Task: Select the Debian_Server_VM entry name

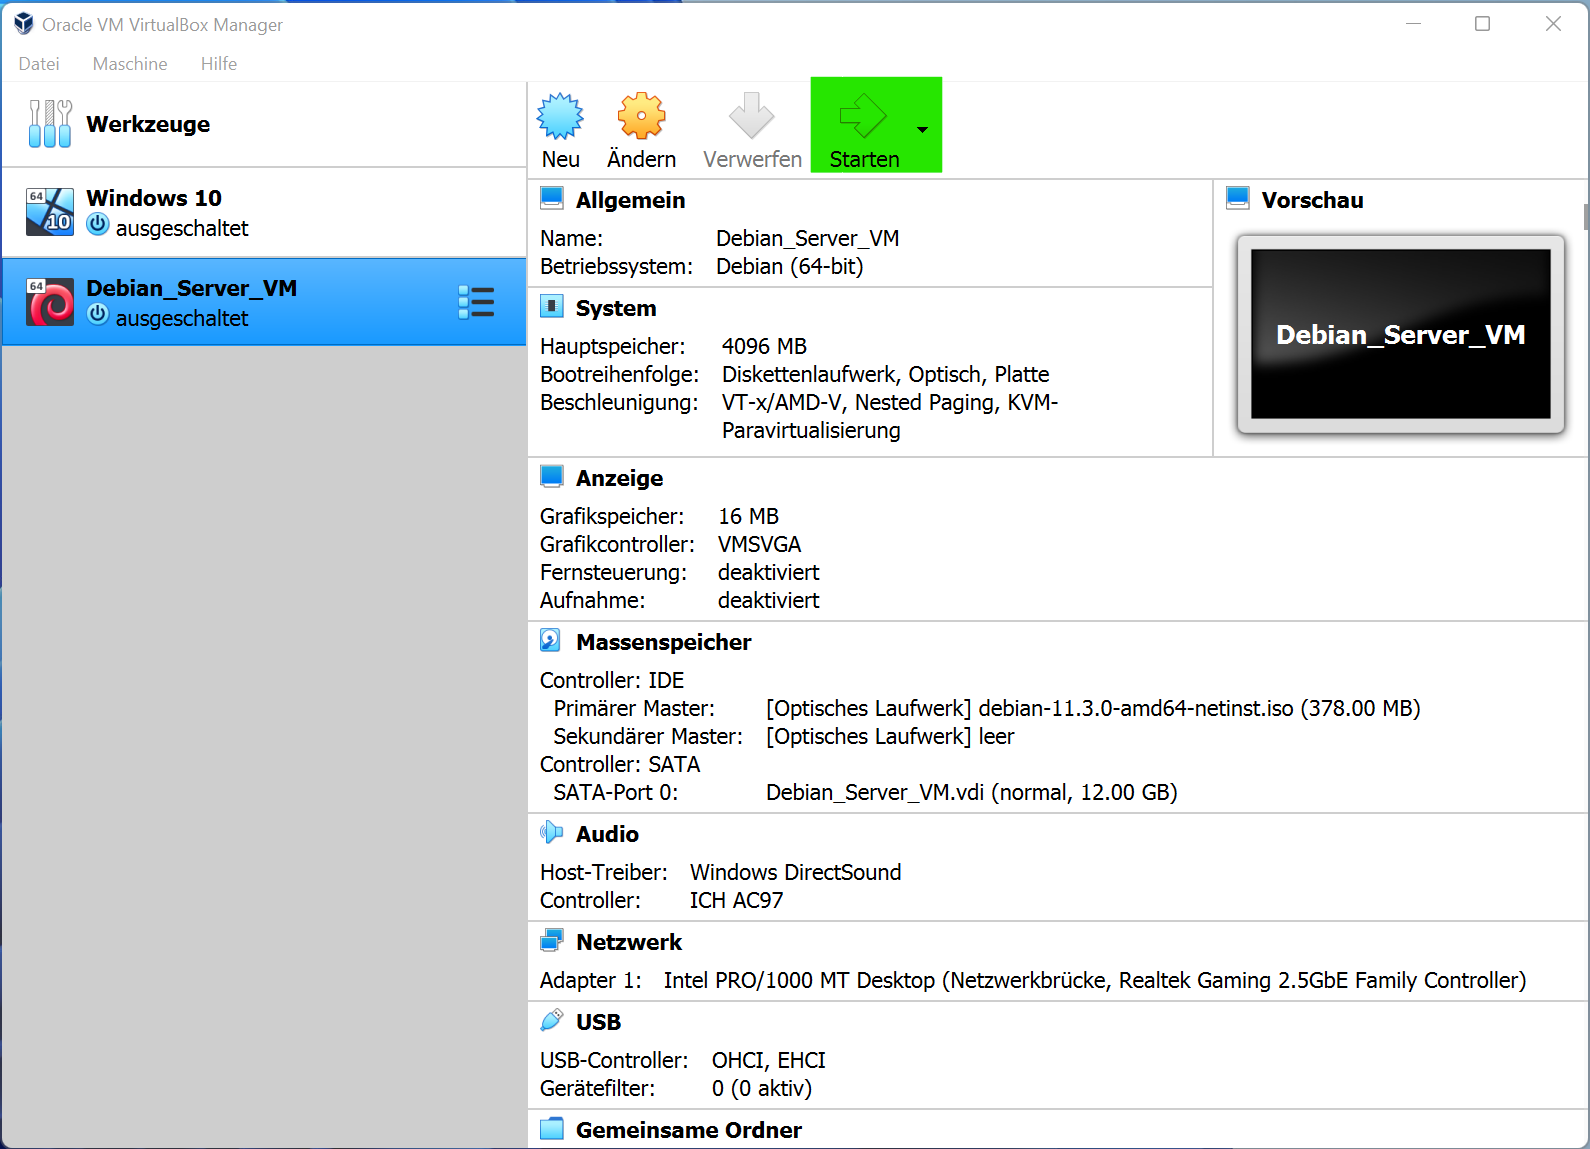Action: [192, 288]
